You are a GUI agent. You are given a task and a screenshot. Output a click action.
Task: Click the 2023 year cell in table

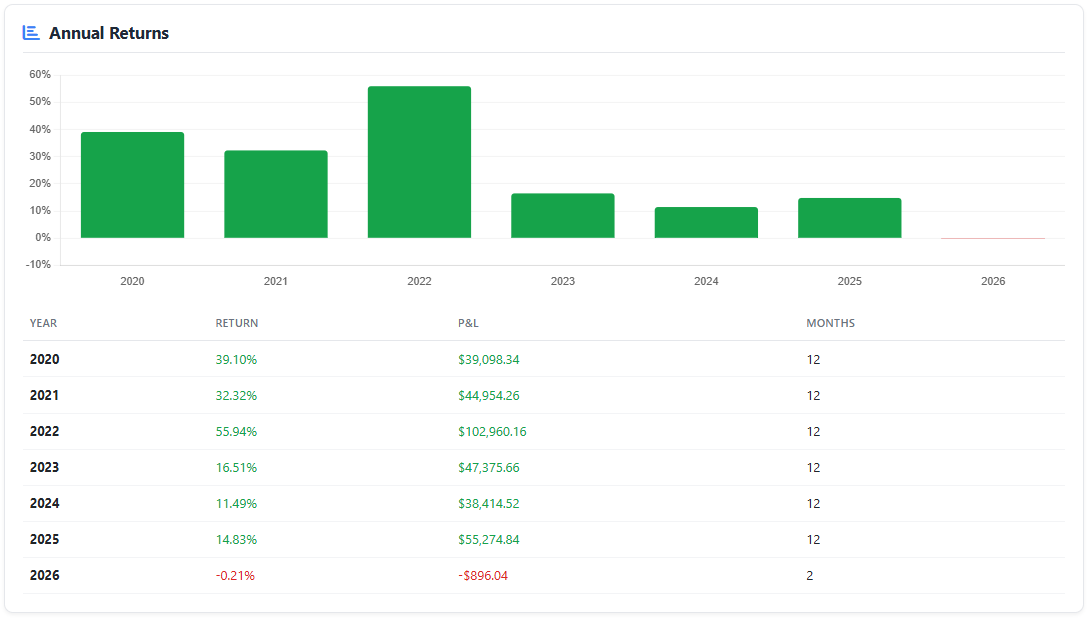(44, 467)
